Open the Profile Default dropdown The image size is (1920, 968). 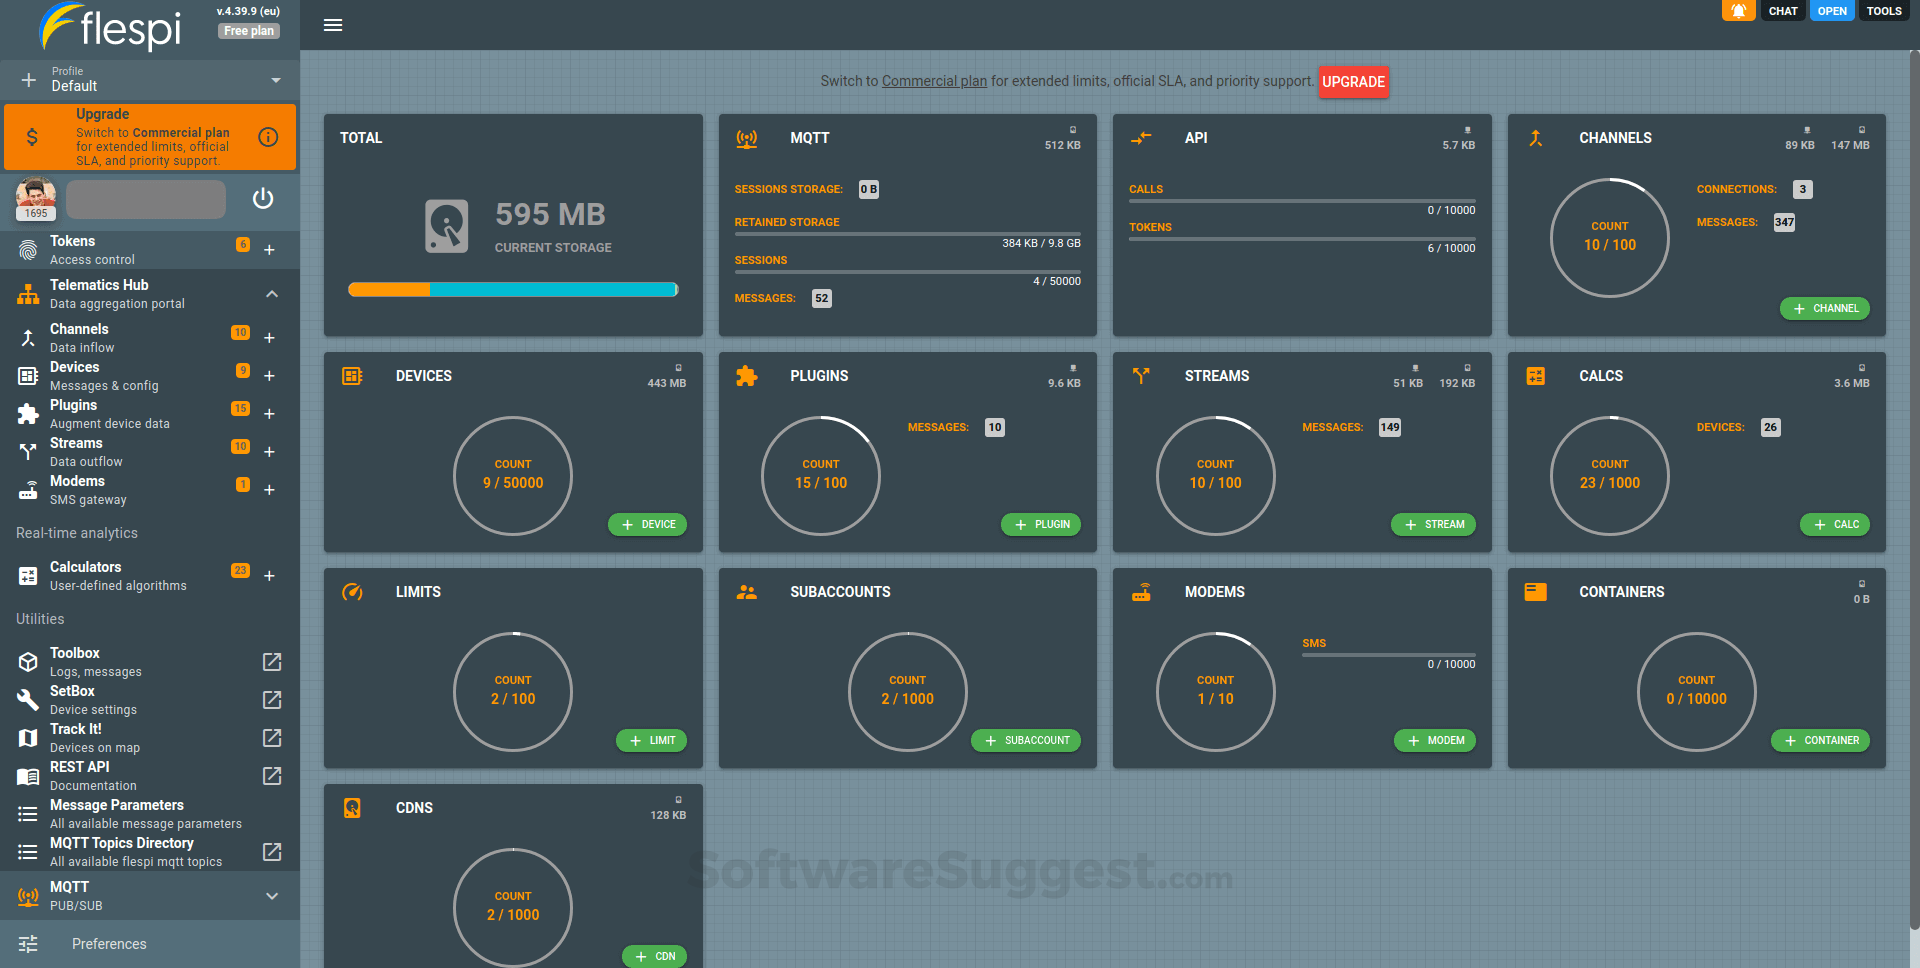click(x=274, y=79)
